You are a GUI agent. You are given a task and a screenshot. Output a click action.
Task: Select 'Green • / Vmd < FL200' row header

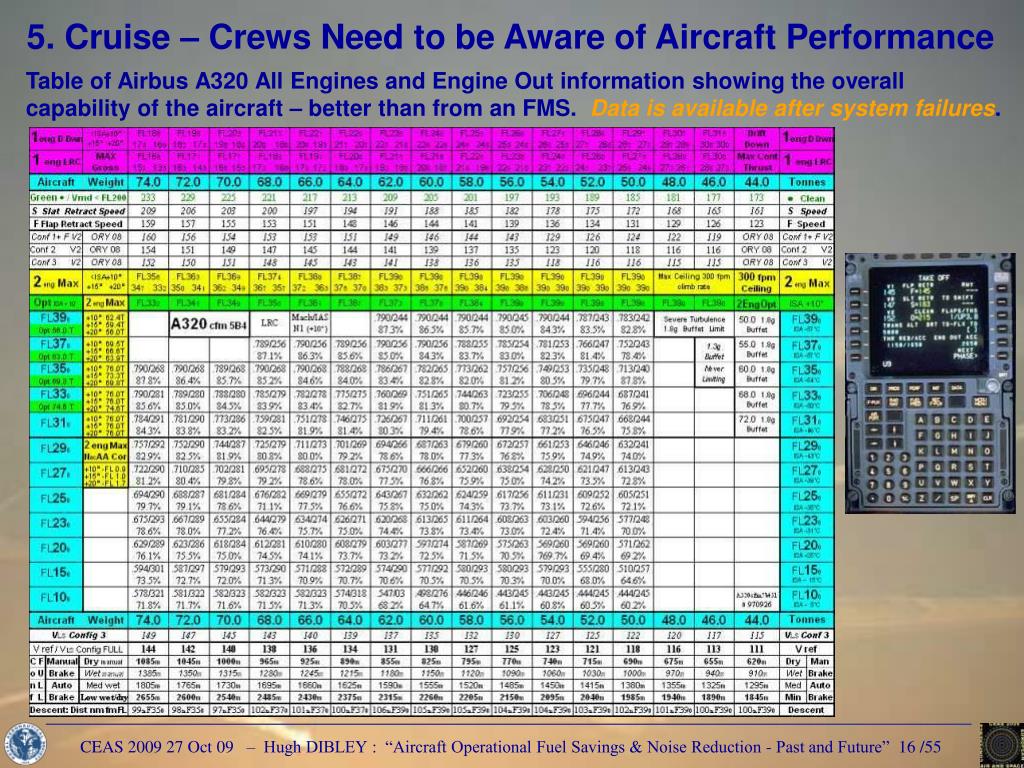click(78, 198)
